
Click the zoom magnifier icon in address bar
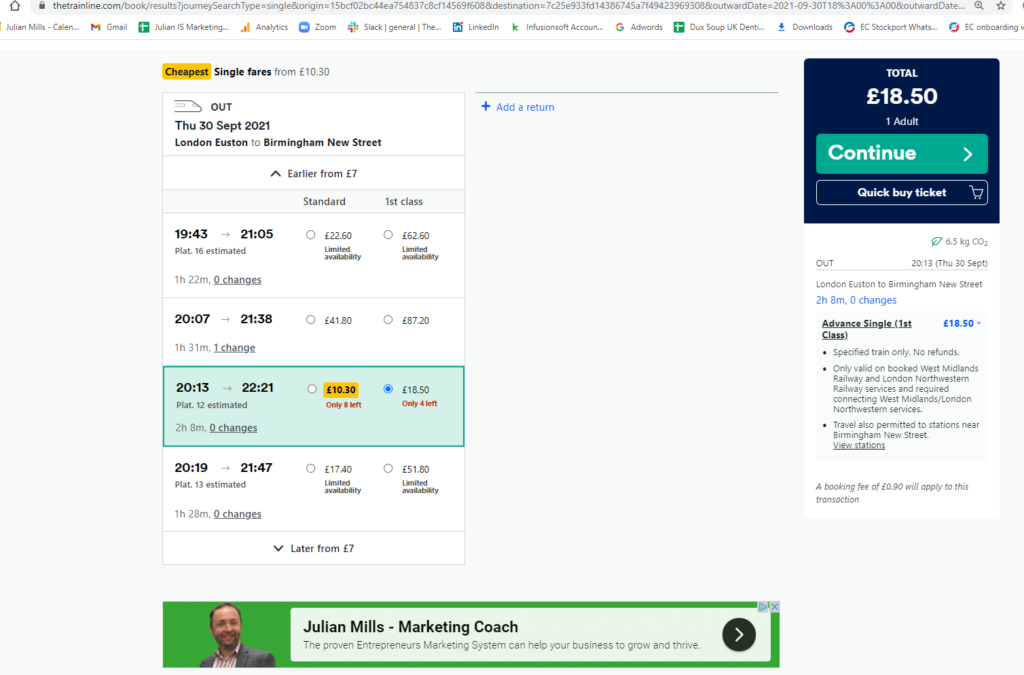click(x=979, y=6)
